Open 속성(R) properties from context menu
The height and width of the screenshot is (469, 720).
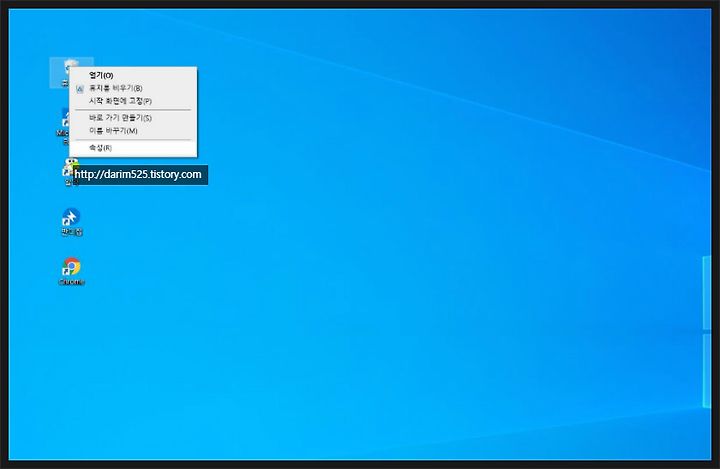pyautogui.click(x=133, y=147)
